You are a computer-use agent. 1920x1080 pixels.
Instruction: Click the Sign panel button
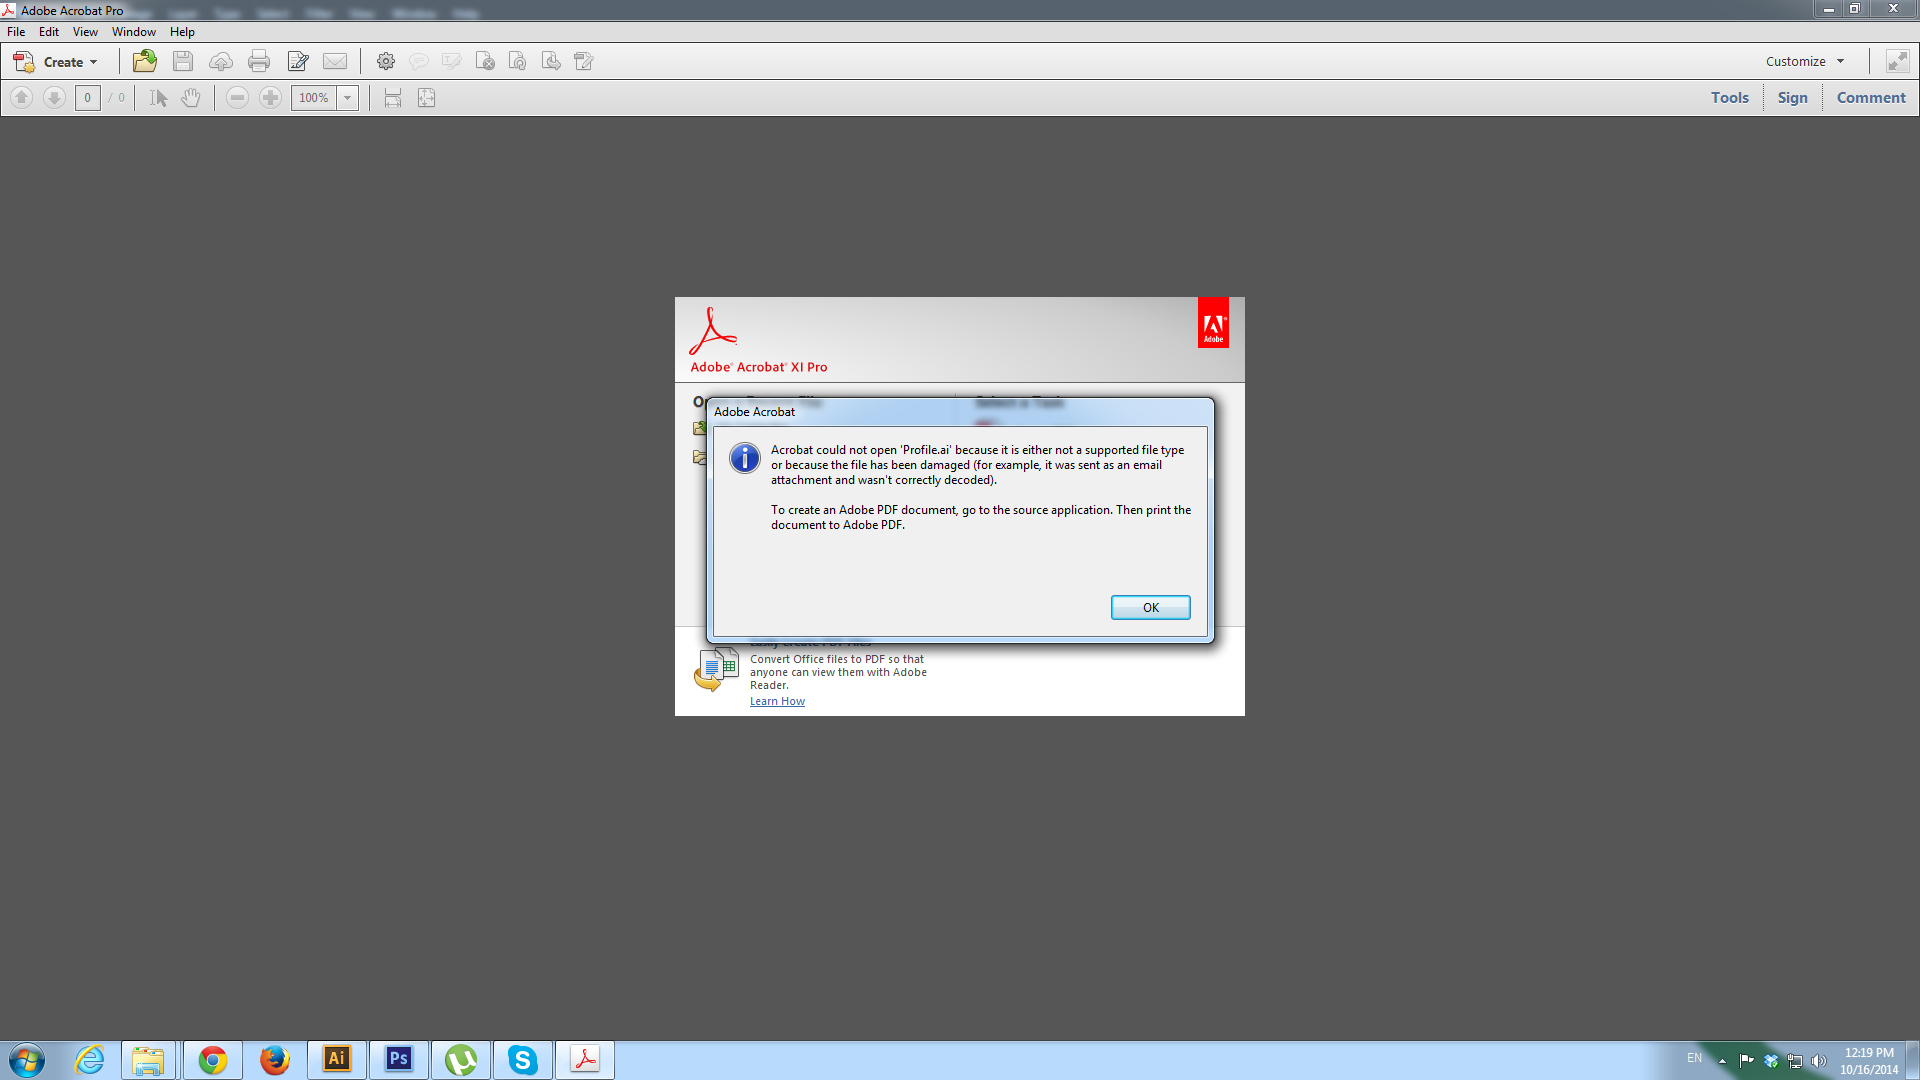coord(1792,96)
